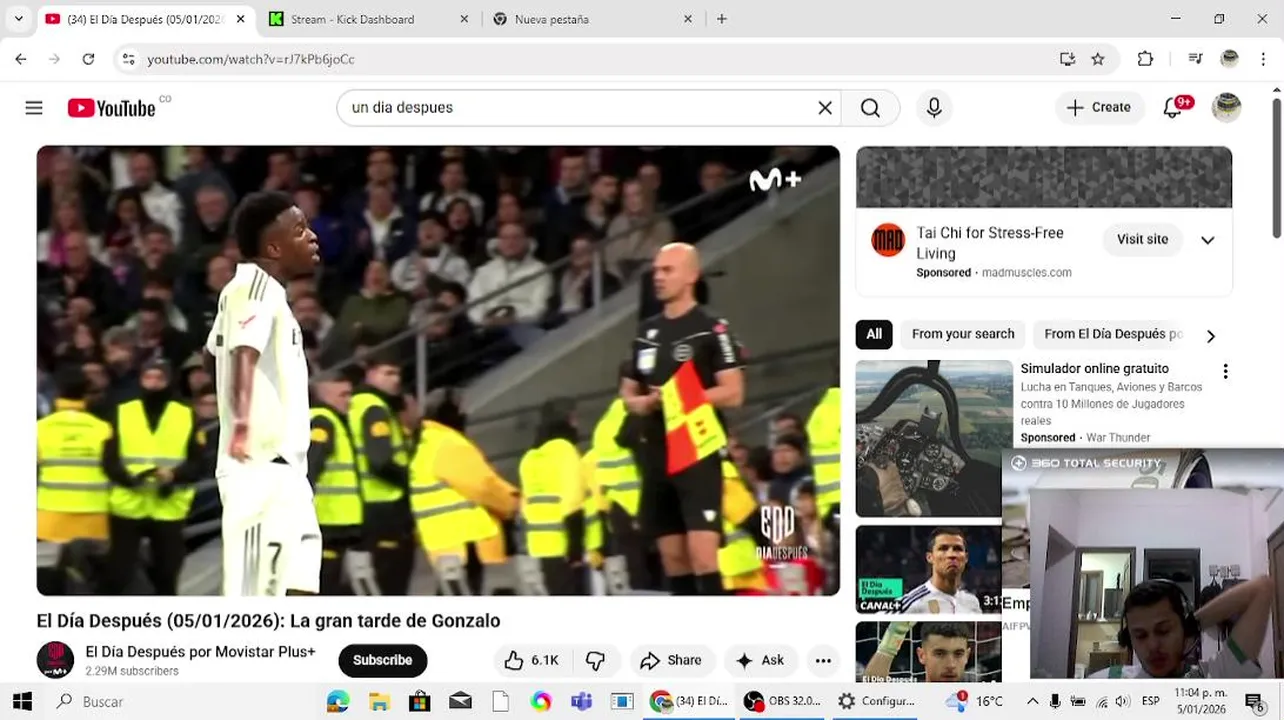Screen dimensions: 1284x720
Task: Show hidden system tray icons
Action: [1033, 701]
